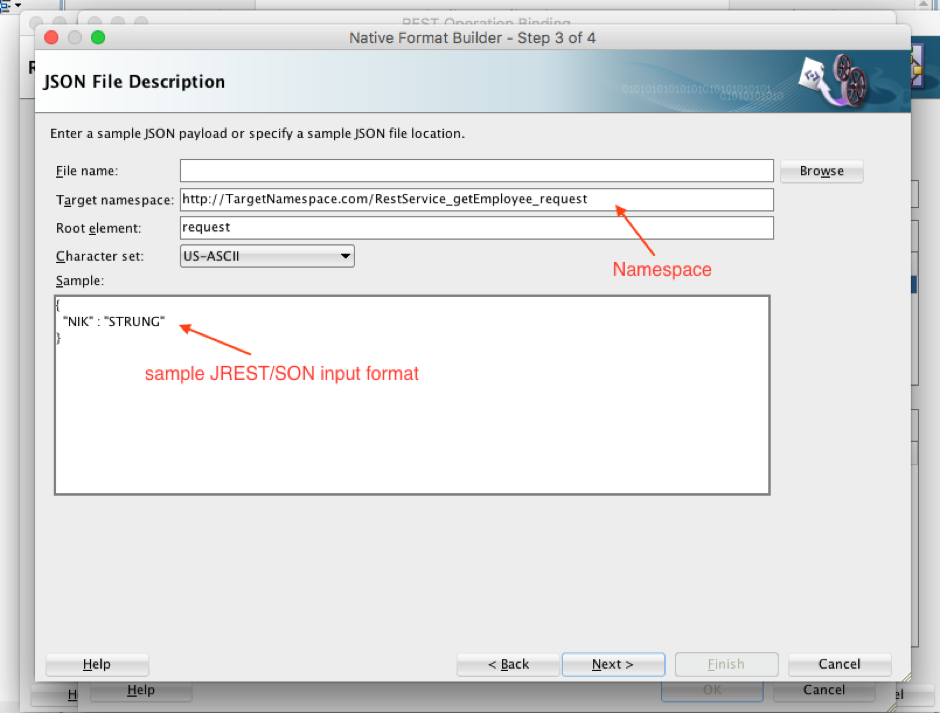Open Help for JSON File Description
This screenshot has width=940, height=713.
(x=97, y=664)
